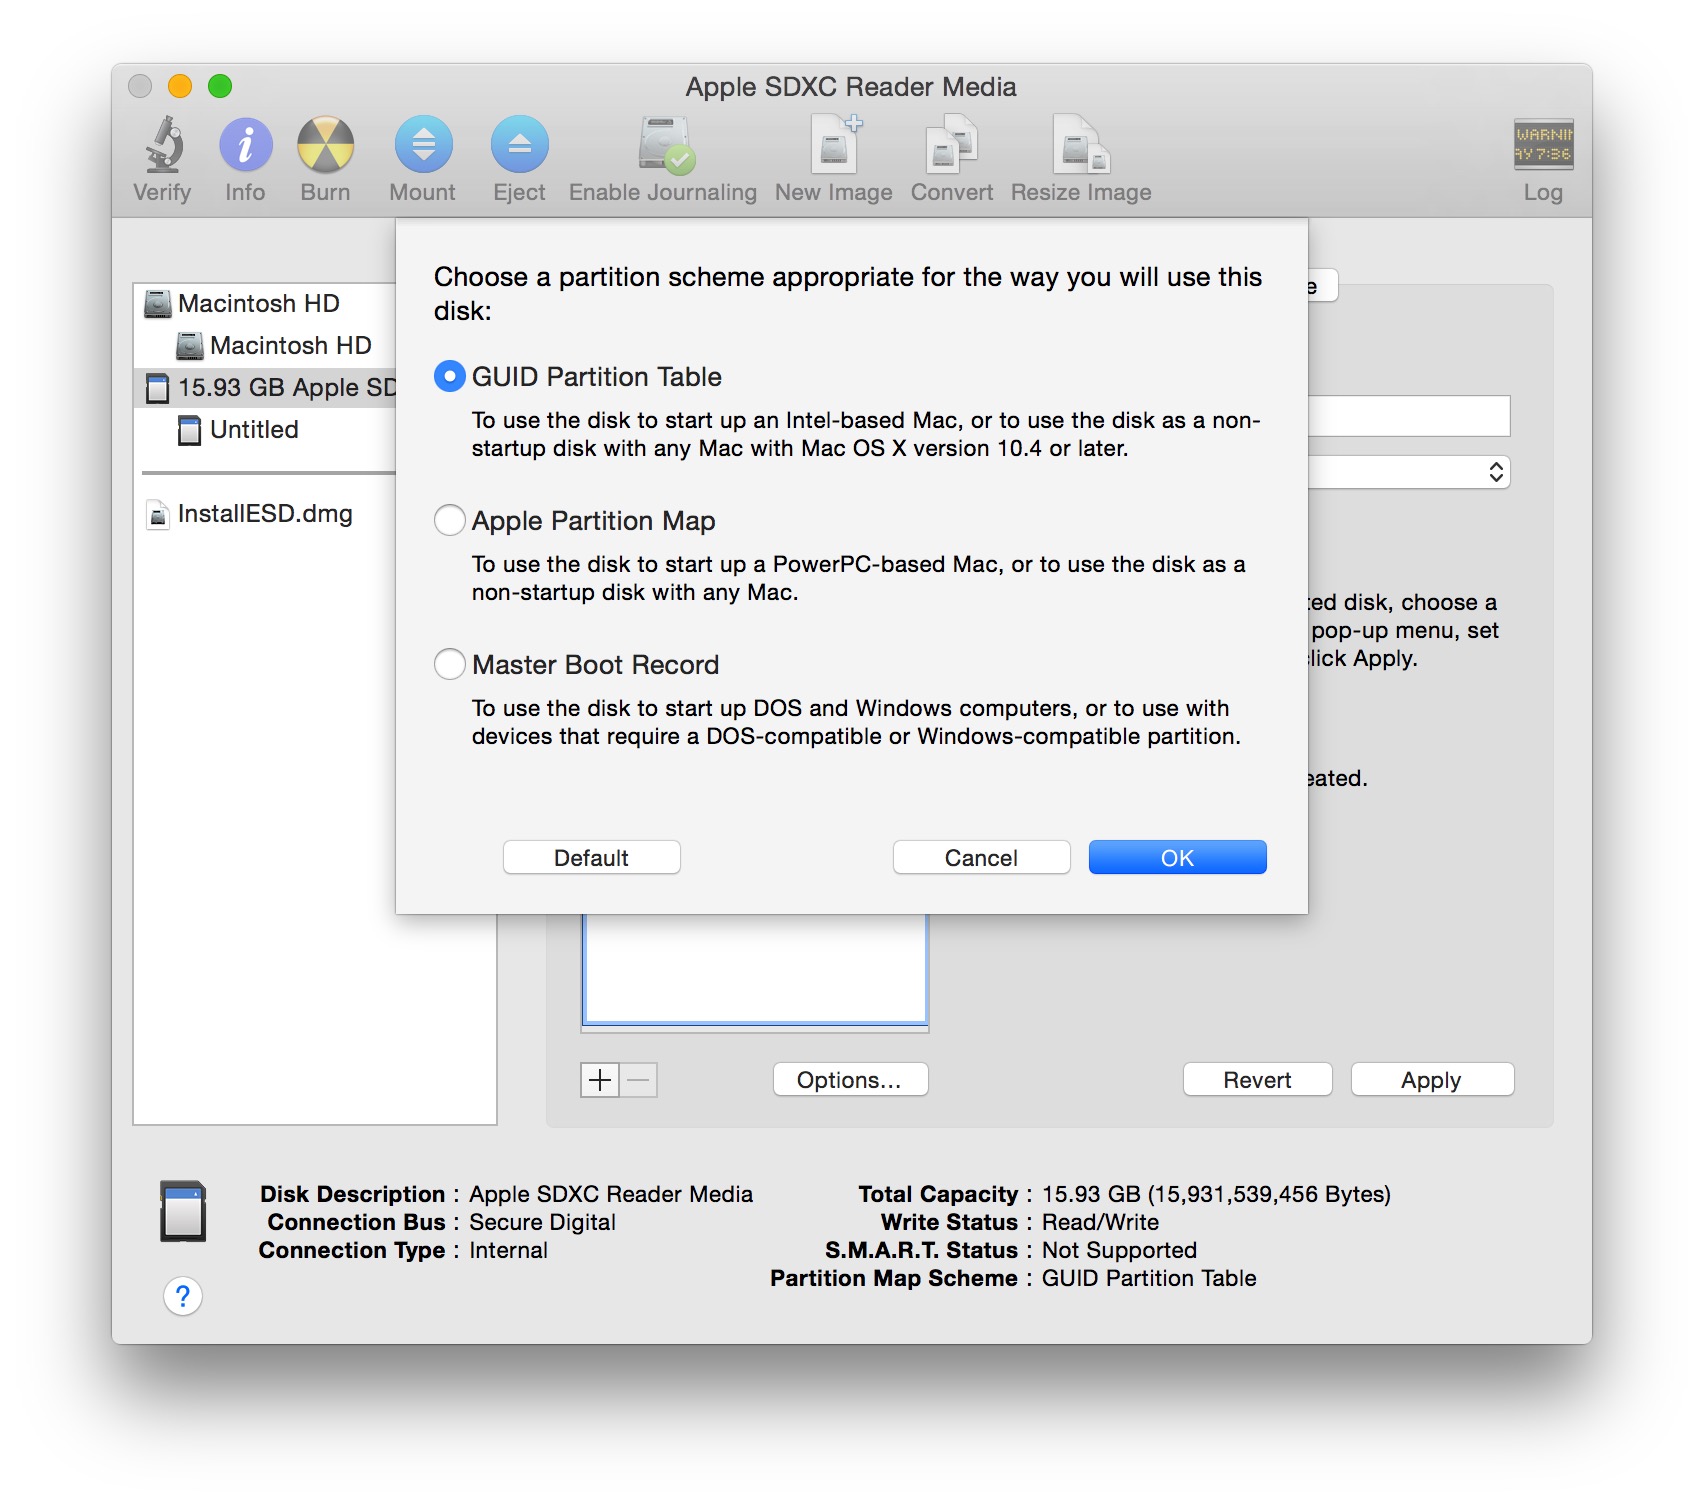Click the Verify microscope icon

164,145
